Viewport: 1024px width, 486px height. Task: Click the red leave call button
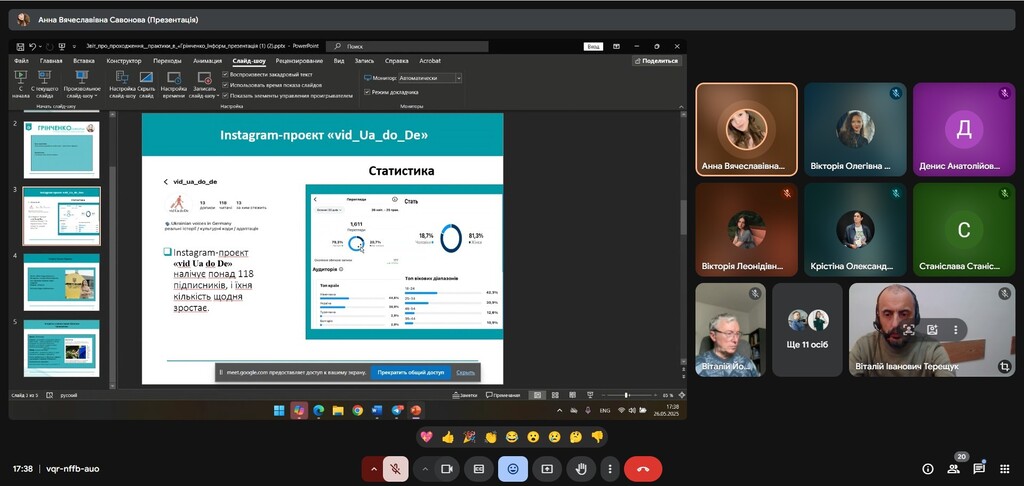(x=642, y=468)
